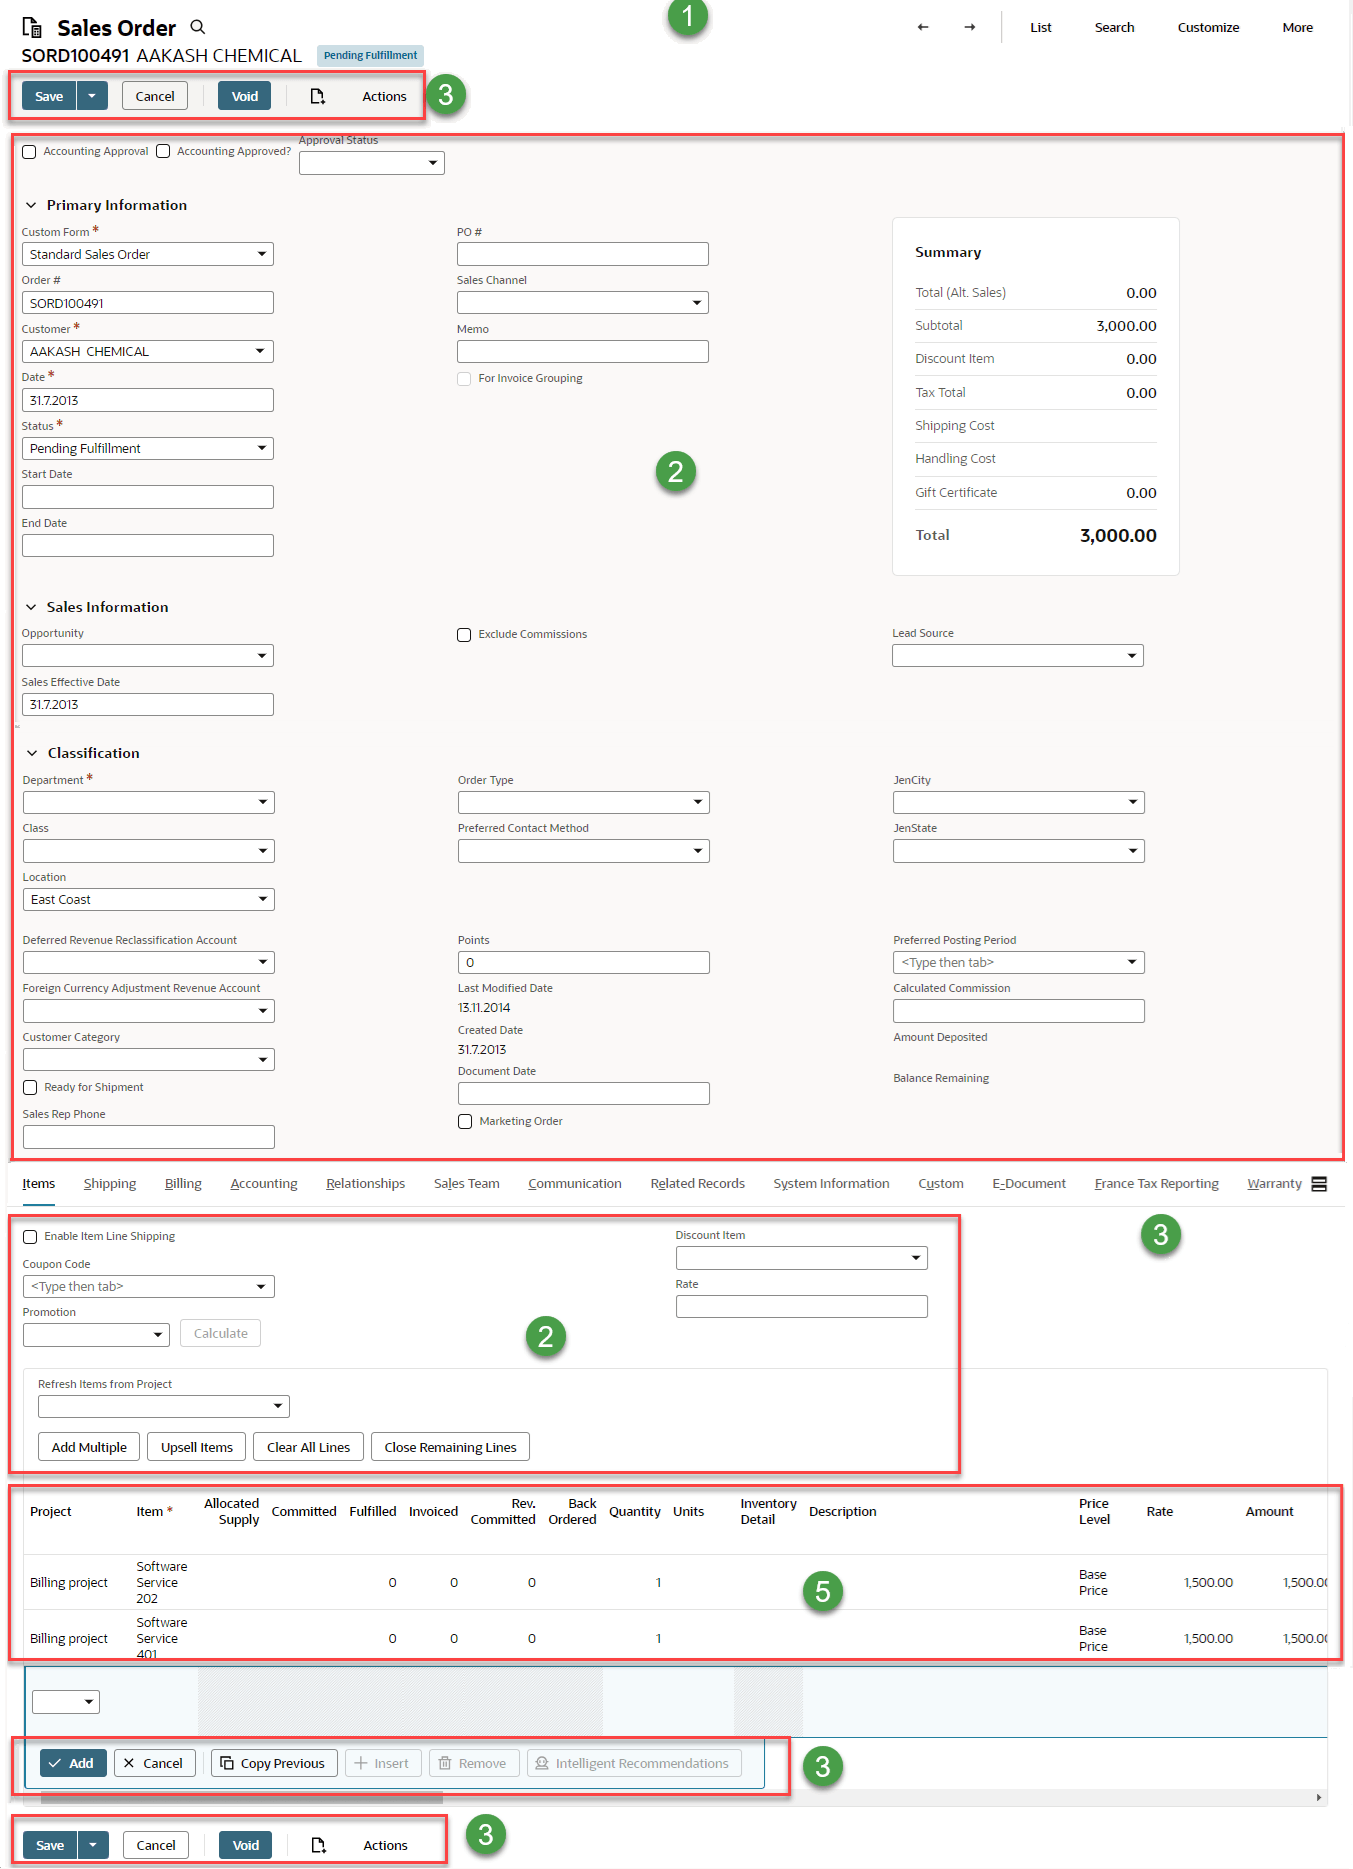The height and width of the screenshot is (1869, 1353).
Task: Click the bottom Save button
Action: coord(50,1845)
